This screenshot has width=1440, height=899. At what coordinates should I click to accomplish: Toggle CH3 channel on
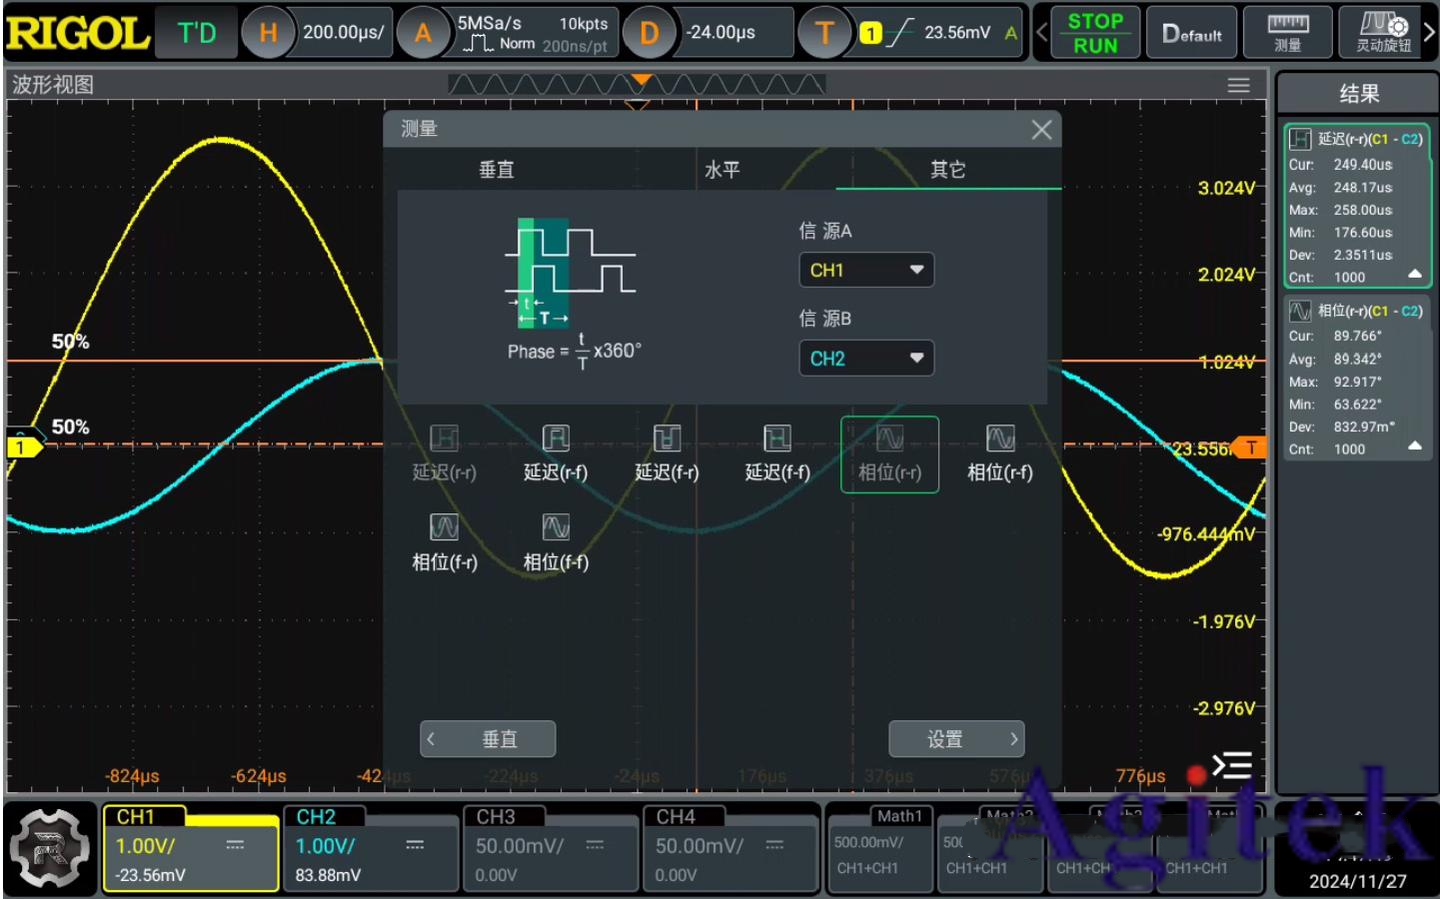click(549, 847)
